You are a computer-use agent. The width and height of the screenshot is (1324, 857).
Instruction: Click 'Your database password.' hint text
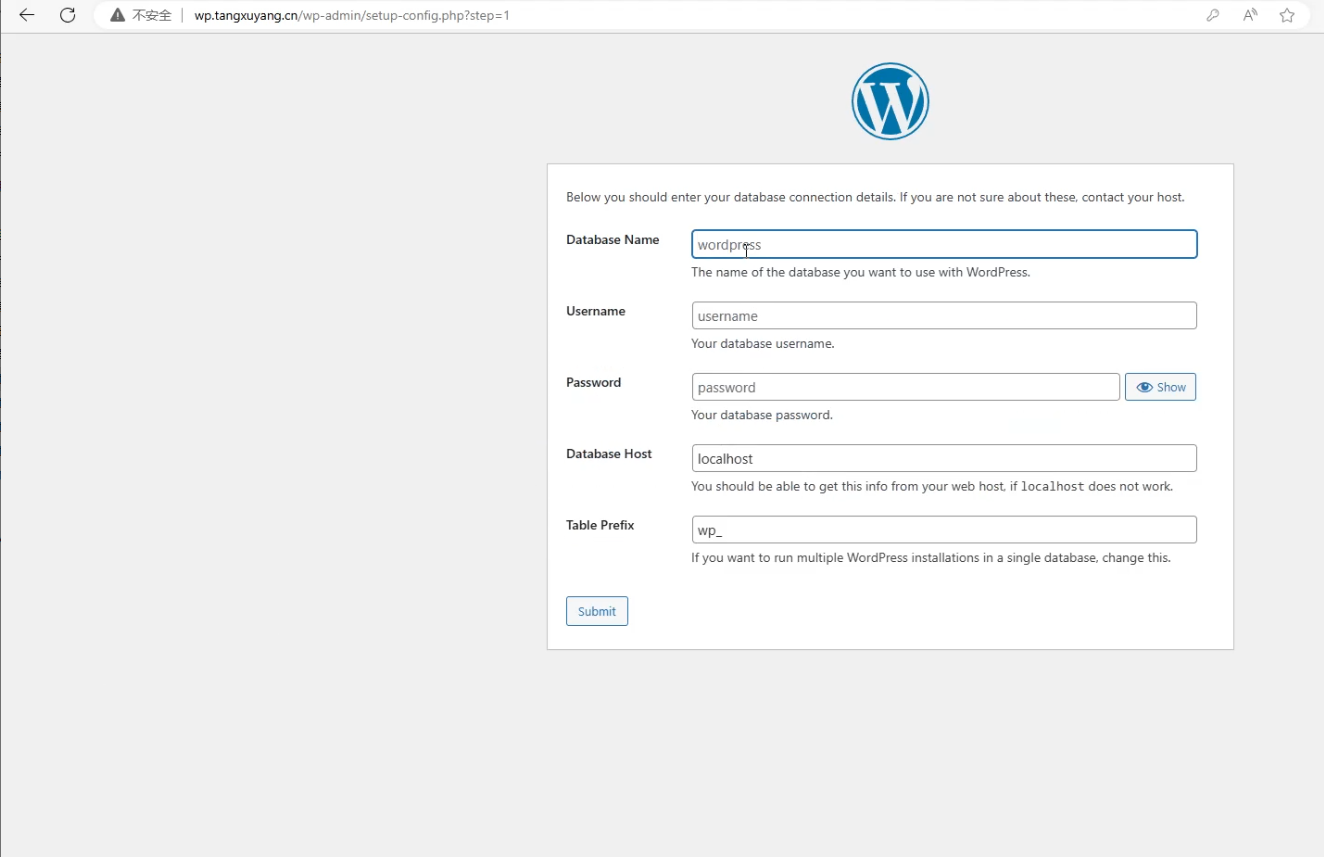[762, 415]
